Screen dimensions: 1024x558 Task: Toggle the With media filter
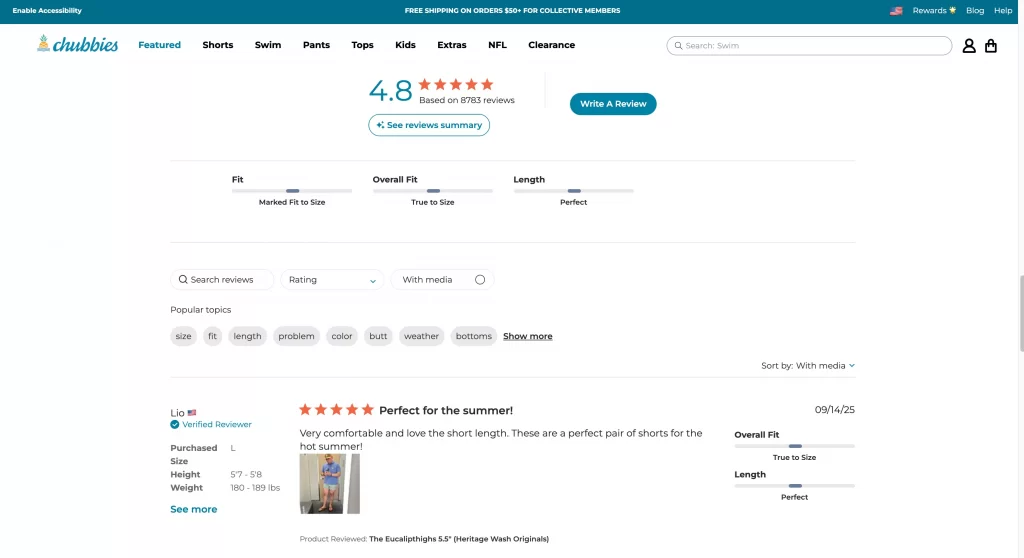tap(479, 280)
